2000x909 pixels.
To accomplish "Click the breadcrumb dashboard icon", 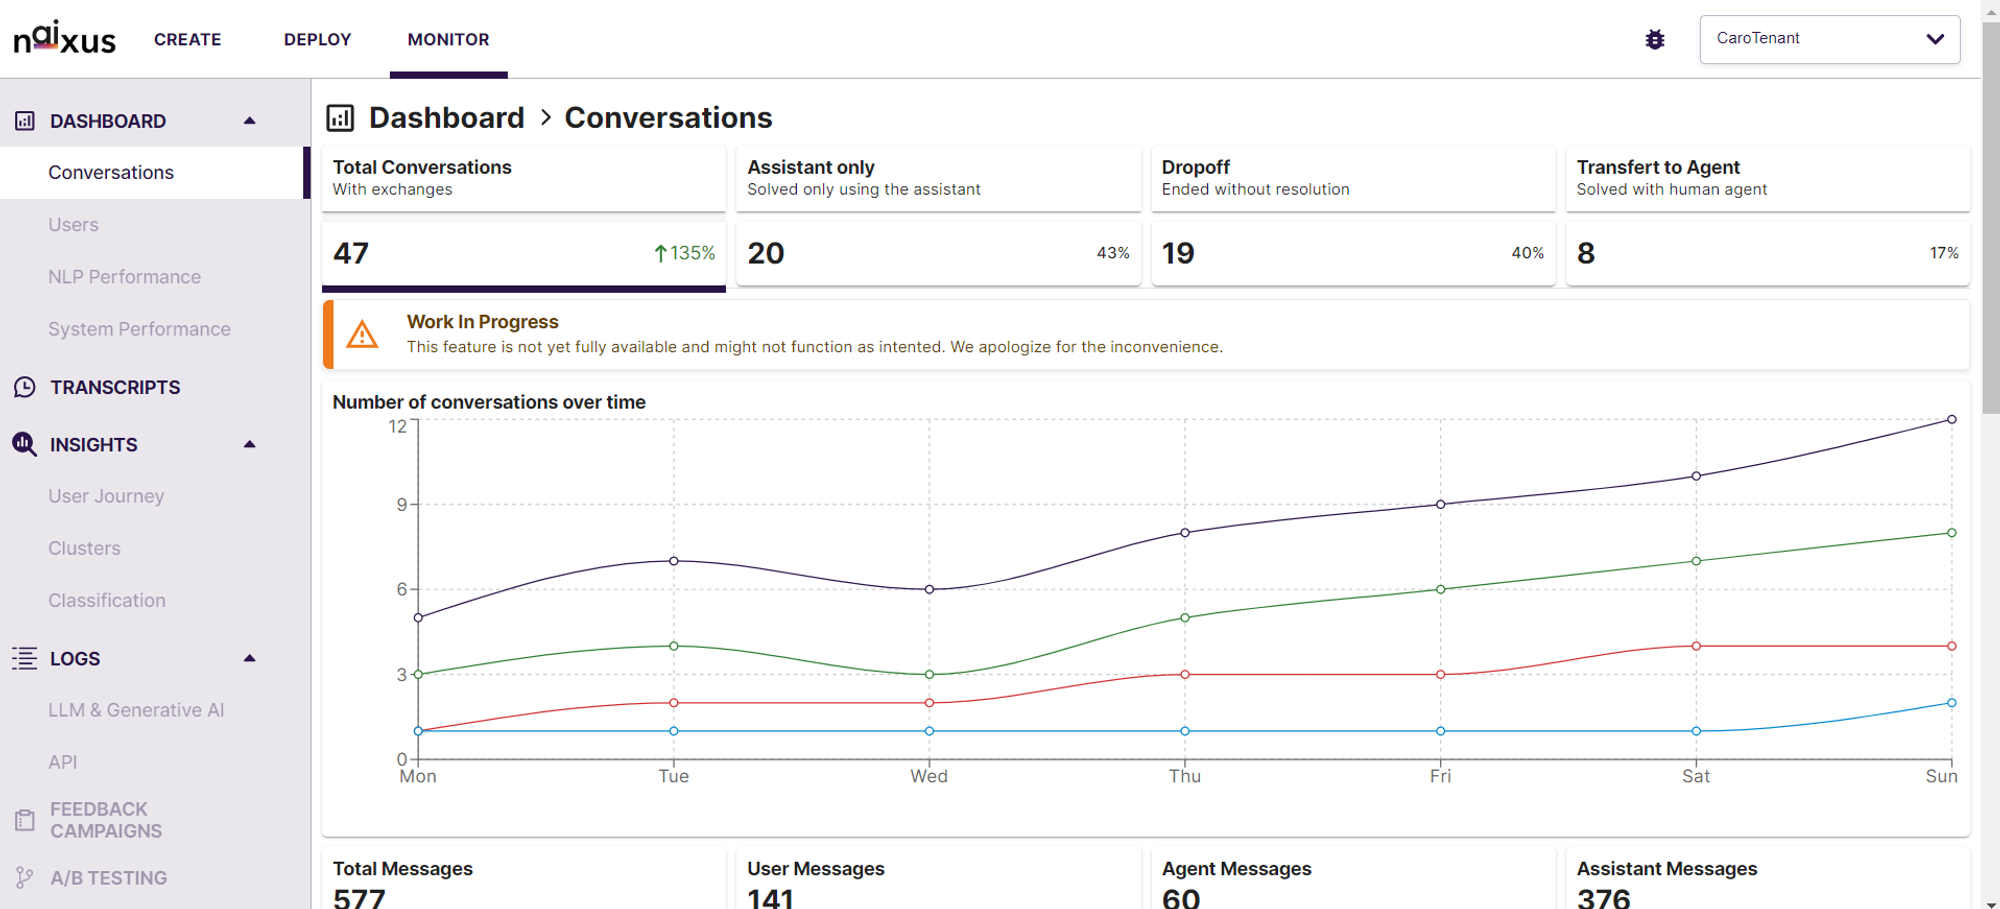I will pyautogui.click(x=340, y=118).
